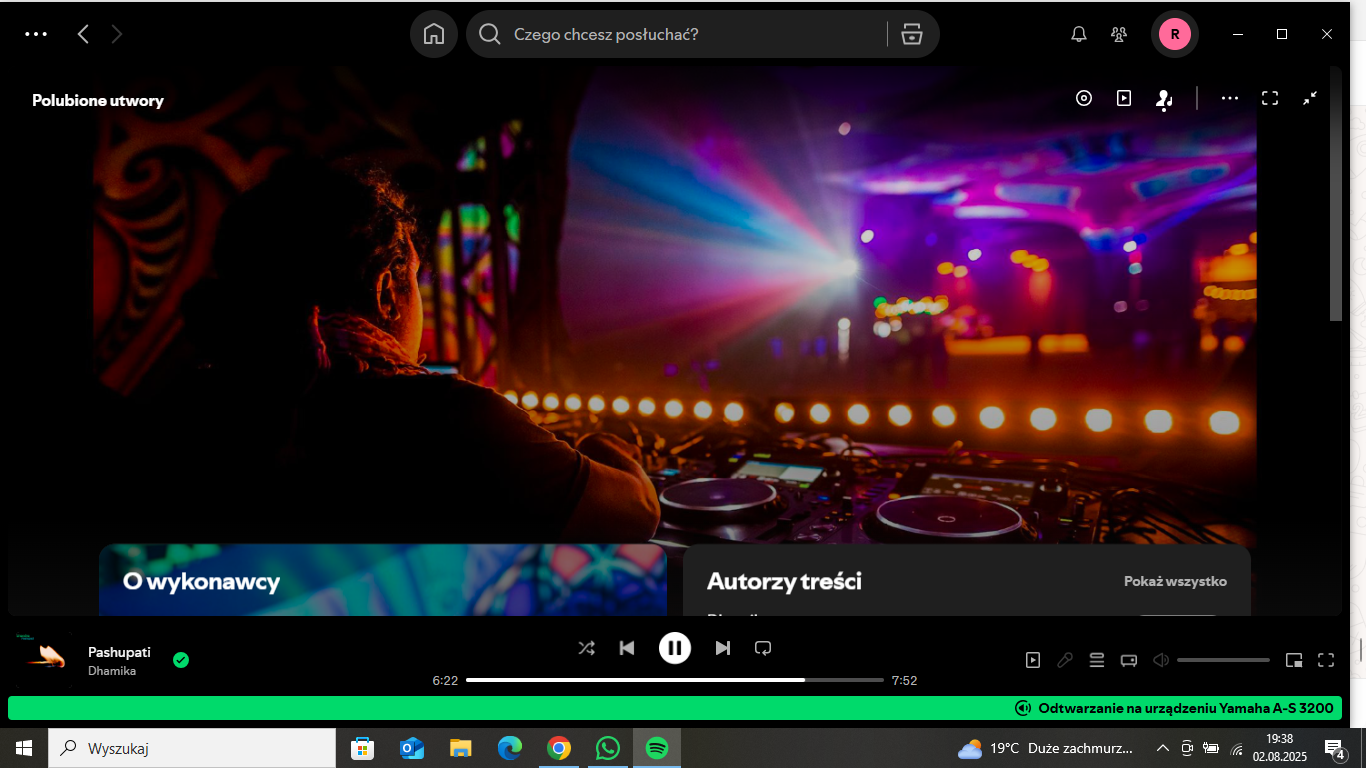The height and width of the screenshot is (768, 1366).
Task: Open the Action Center with 4 notifications
Action: [x=1335, y=748]
